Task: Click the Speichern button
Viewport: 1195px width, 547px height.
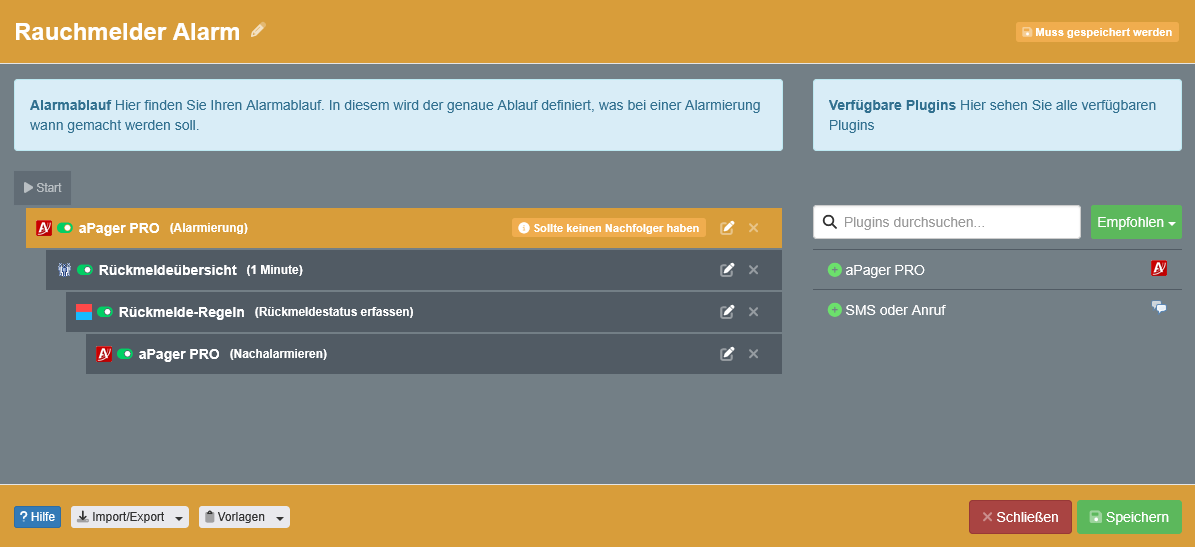Action: coord(1129,517)
